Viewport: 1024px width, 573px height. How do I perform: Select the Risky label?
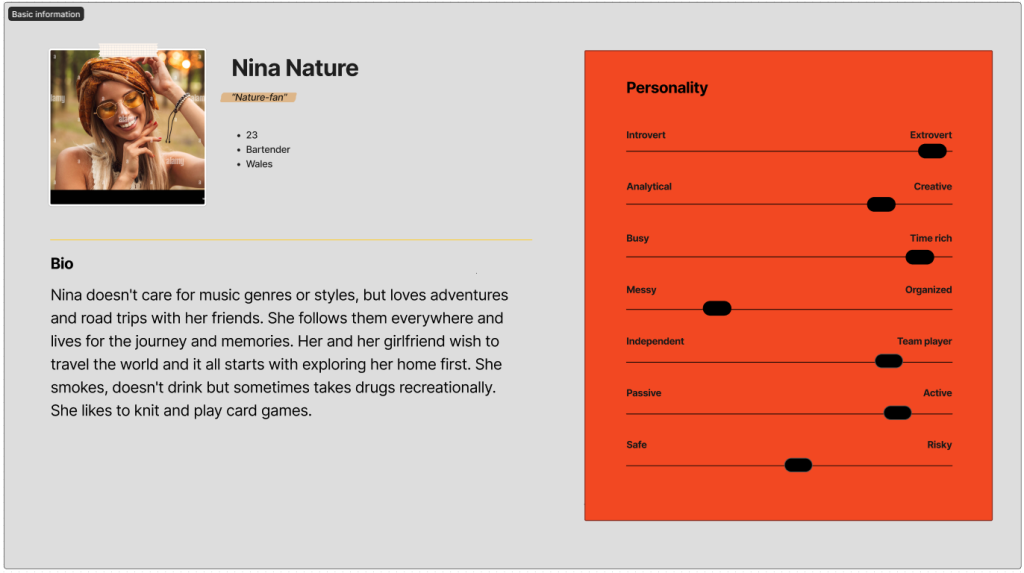939,445
